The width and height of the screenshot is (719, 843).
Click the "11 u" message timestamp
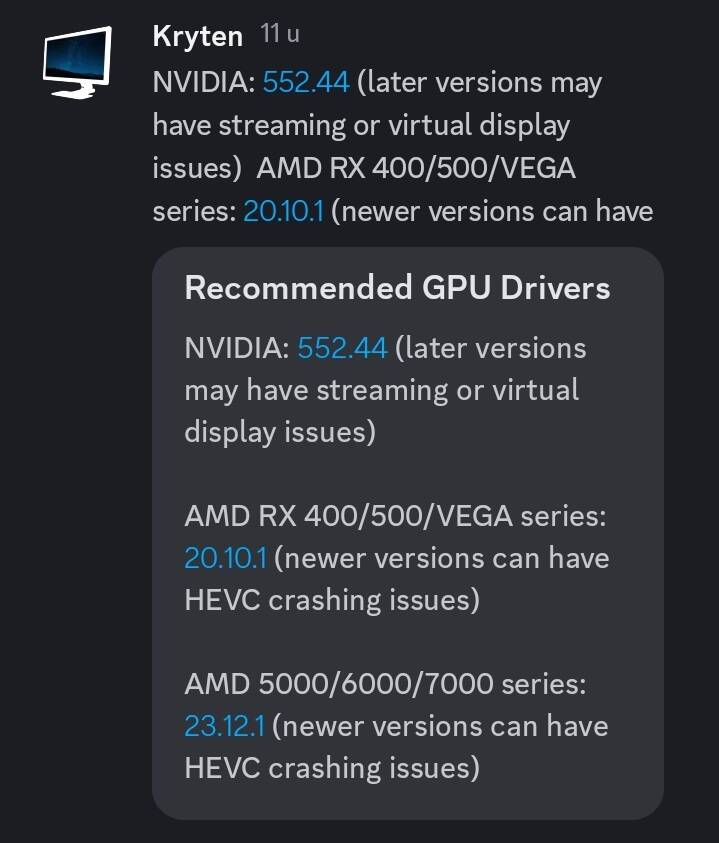279,34
